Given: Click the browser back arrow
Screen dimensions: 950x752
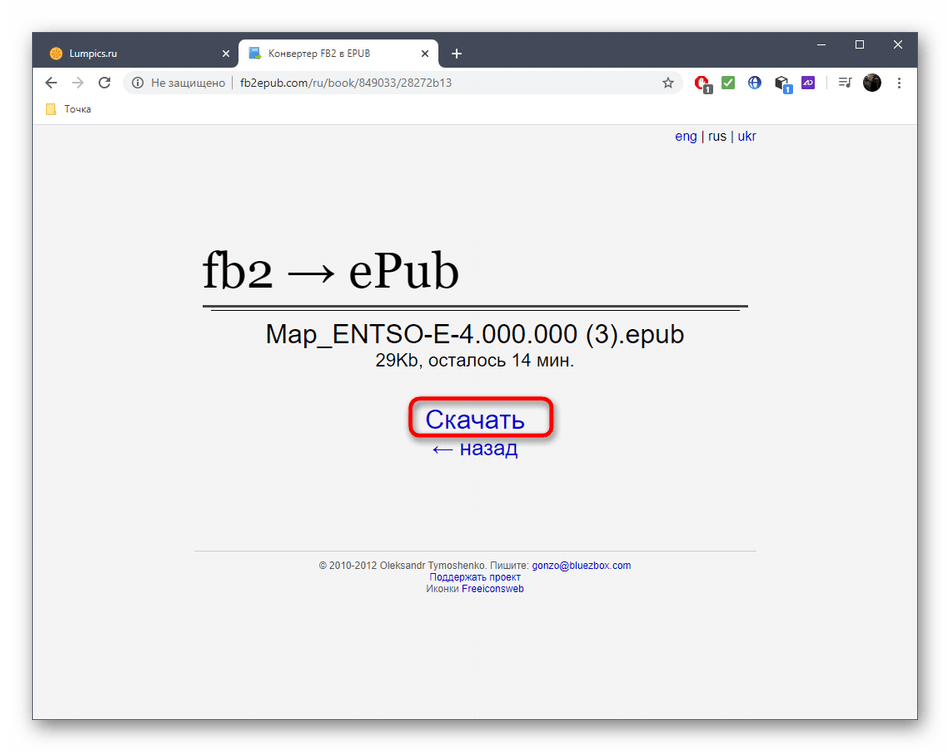Looking at the screenshot, I should 51,83.
